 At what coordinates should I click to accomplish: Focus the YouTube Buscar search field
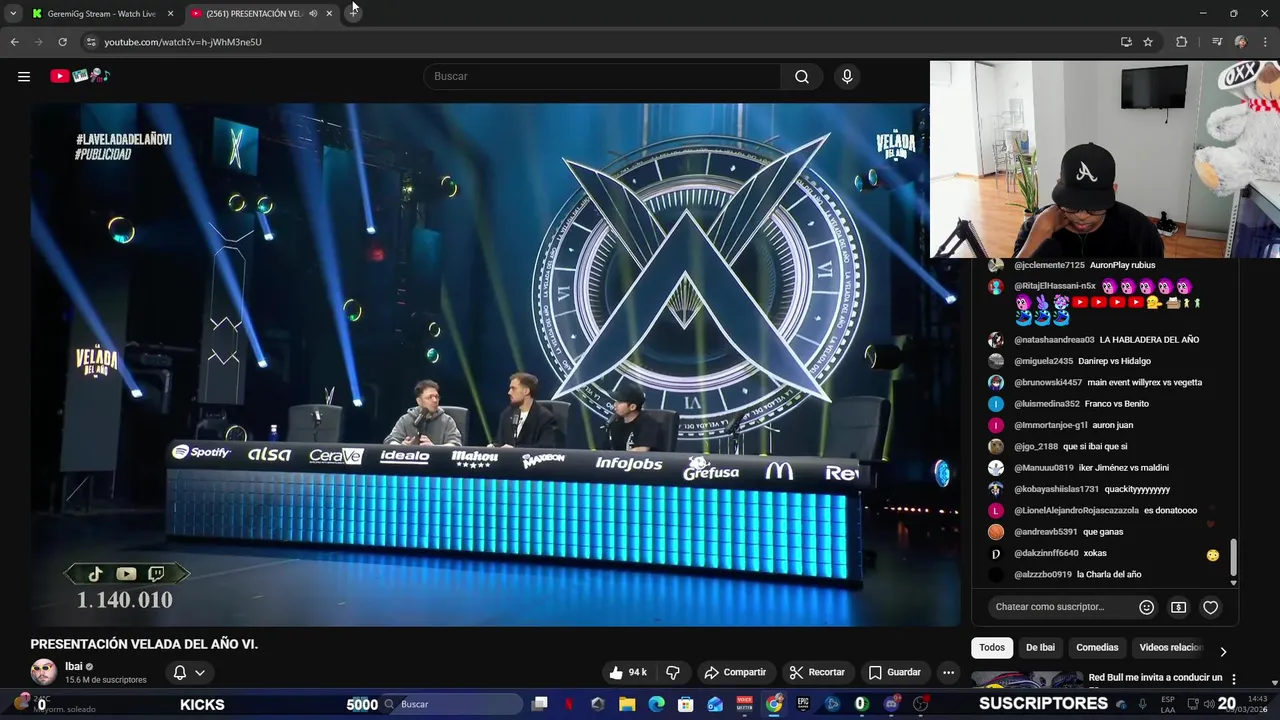click(602, 76)
